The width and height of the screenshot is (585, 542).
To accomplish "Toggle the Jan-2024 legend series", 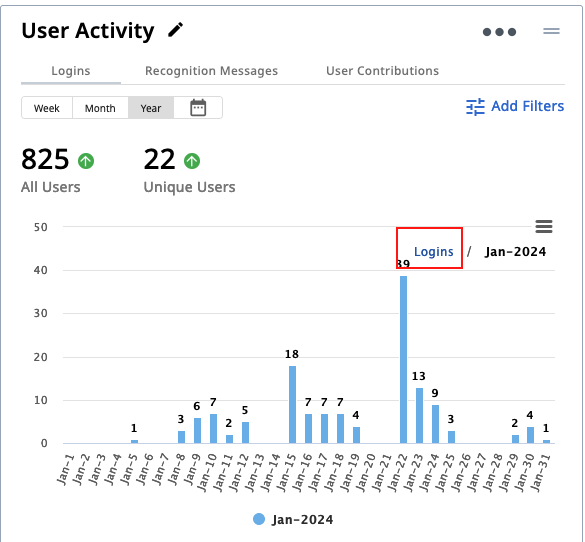I will click(x=293, y=519).
